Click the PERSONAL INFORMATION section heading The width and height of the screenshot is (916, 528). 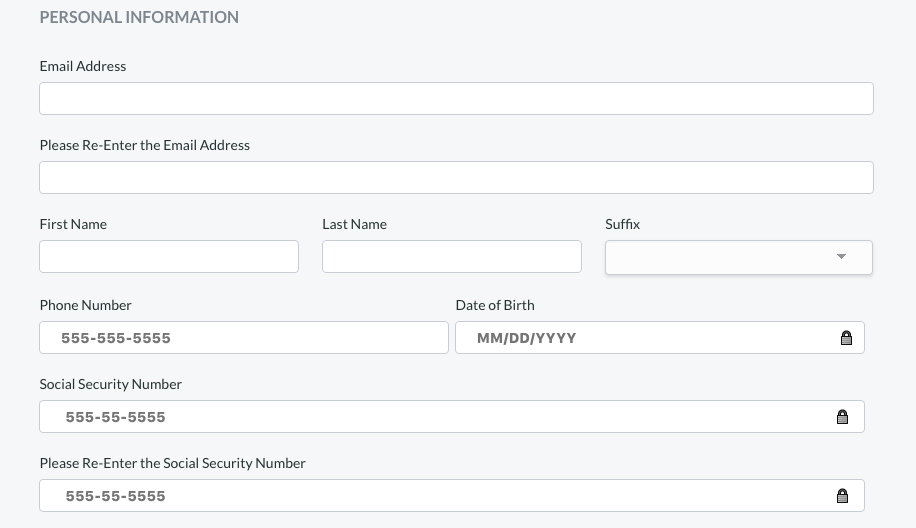139,17
